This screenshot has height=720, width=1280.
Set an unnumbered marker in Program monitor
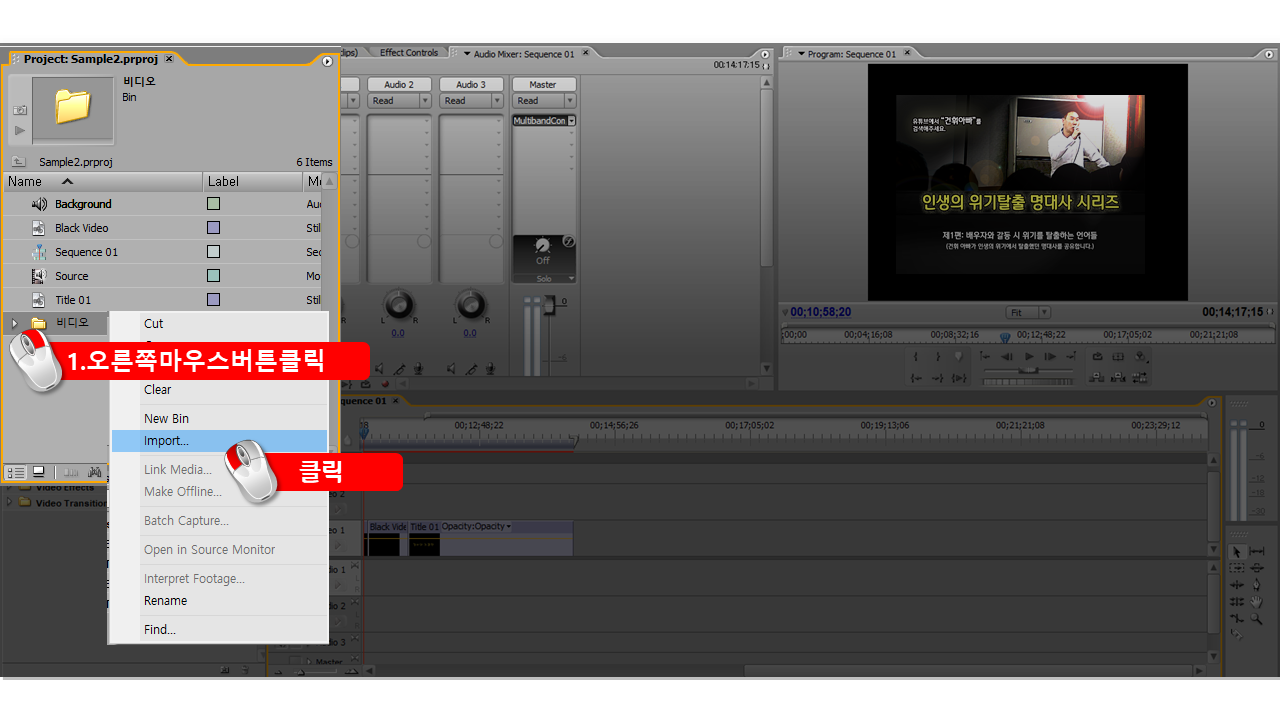click(959, 356)
